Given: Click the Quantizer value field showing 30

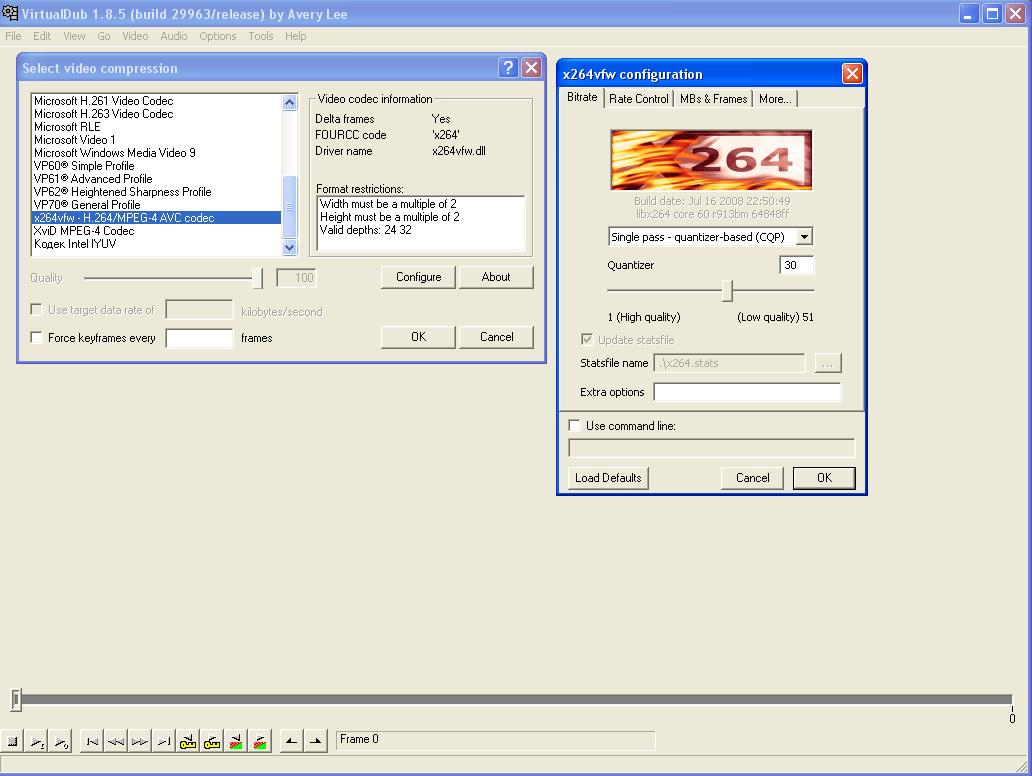Looking at the screenshot, I should pos(796,265).
